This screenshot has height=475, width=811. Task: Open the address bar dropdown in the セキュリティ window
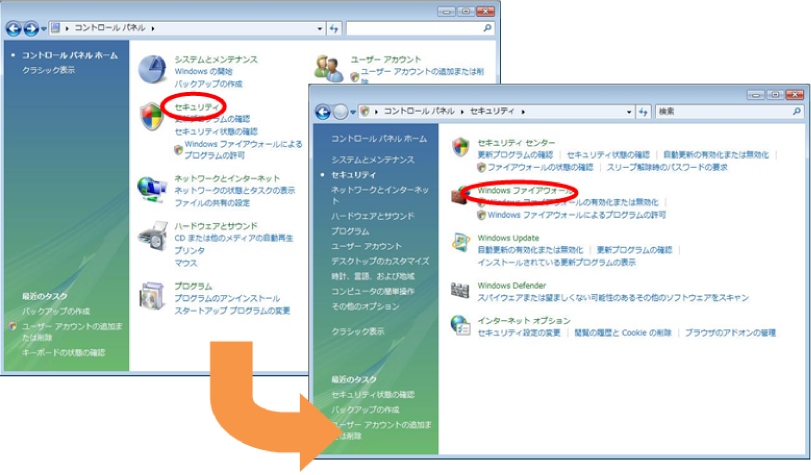click(631, 111)
